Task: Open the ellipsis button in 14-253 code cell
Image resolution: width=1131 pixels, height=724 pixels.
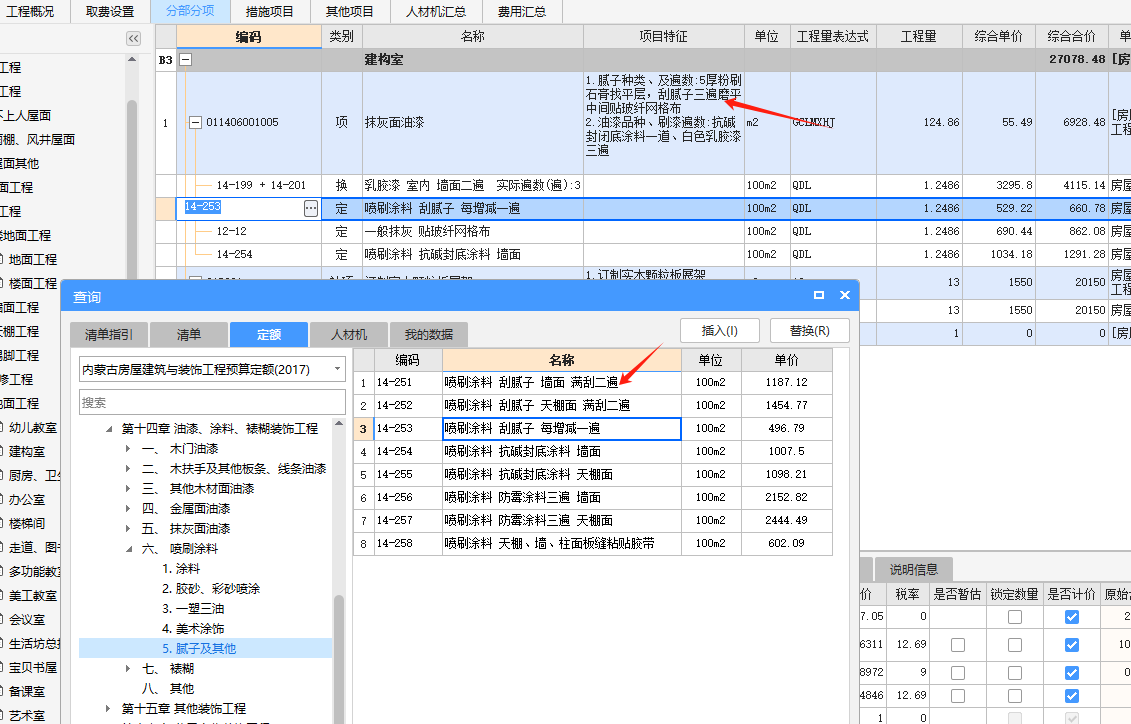Action: pos(311,208)
